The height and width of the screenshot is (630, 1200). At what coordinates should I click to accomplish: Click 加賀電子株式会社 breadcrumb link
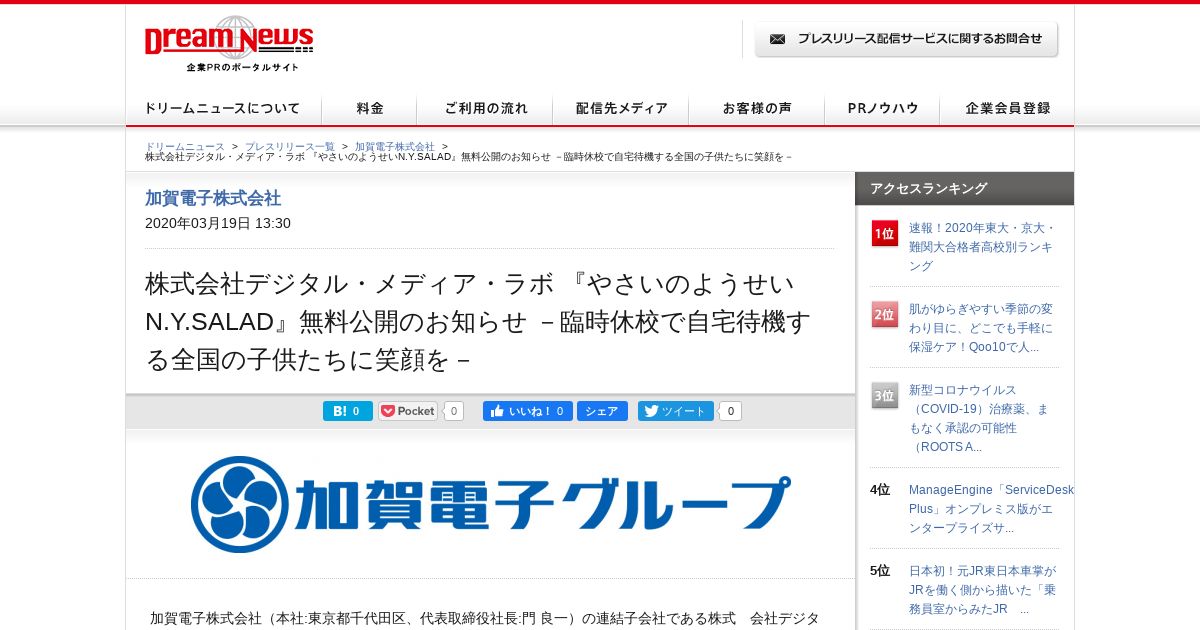(395, 146)
